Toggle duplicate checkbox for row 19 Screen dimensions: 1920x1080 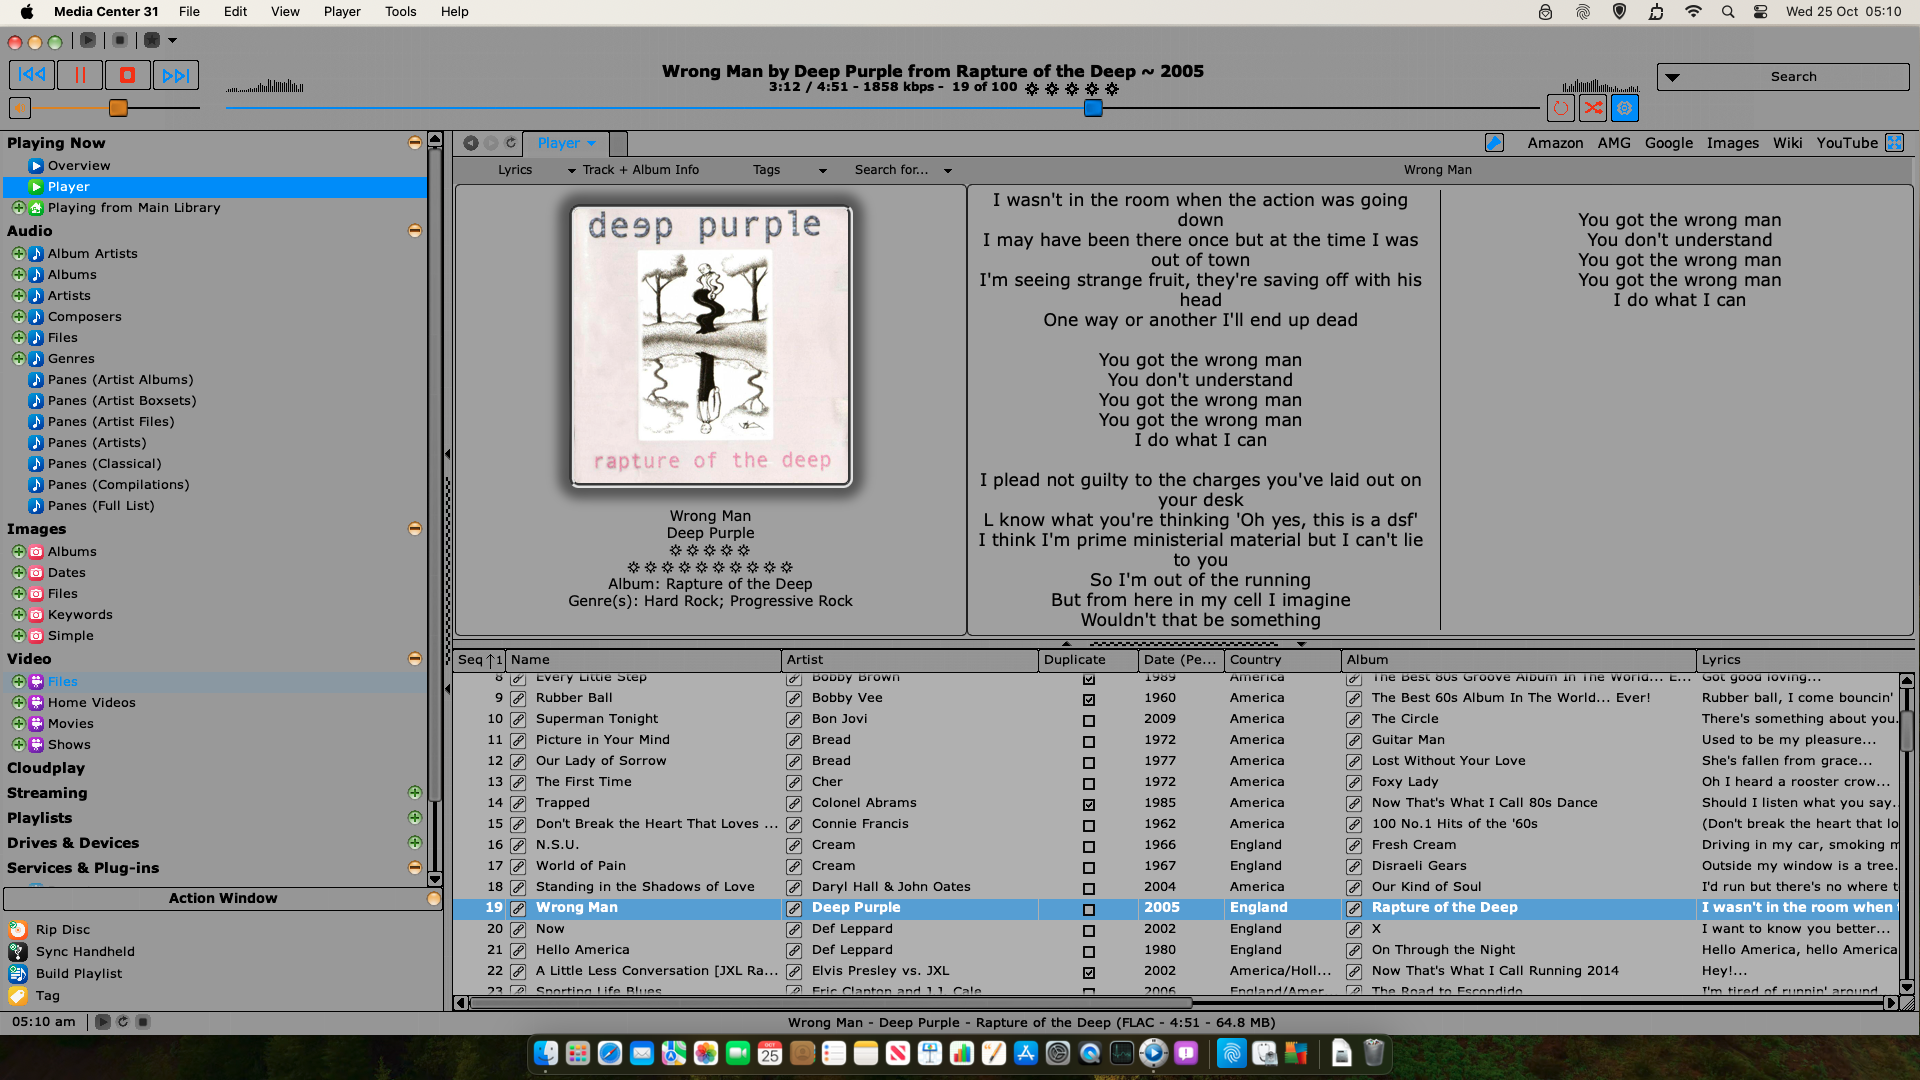pos(1088,907)
